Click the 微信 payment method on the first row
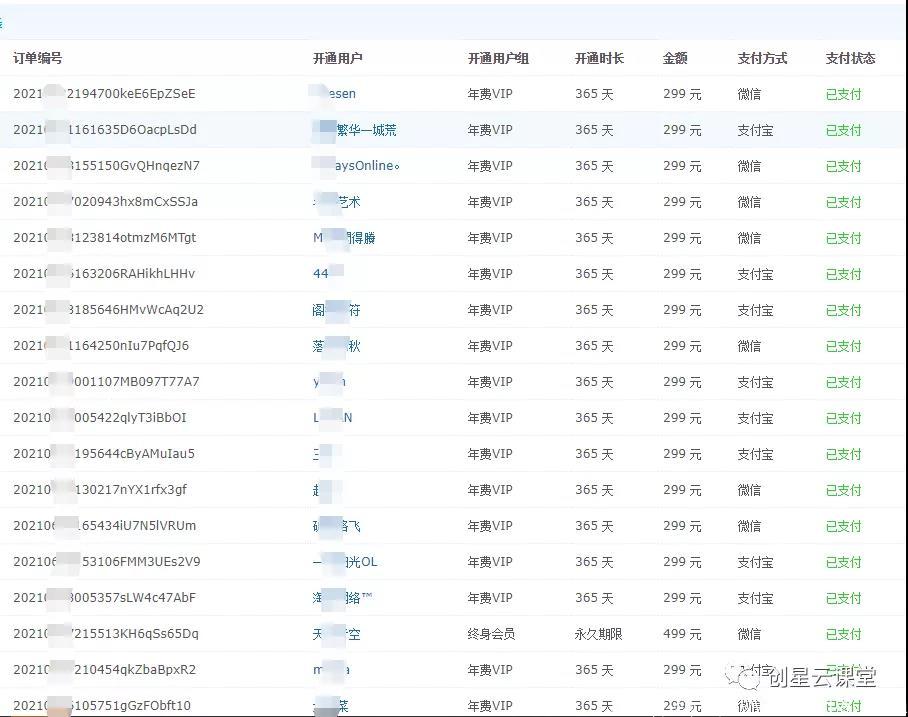Viewport: 908px width, 717px height. coord(751,94)
